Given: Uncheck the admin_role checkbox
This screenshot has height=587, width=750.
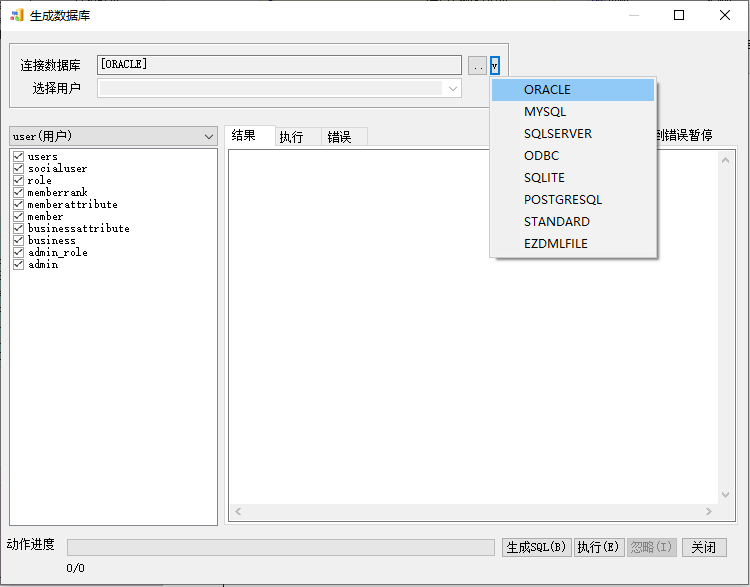Looking at the screenshot, I should (x=19, y=252).
